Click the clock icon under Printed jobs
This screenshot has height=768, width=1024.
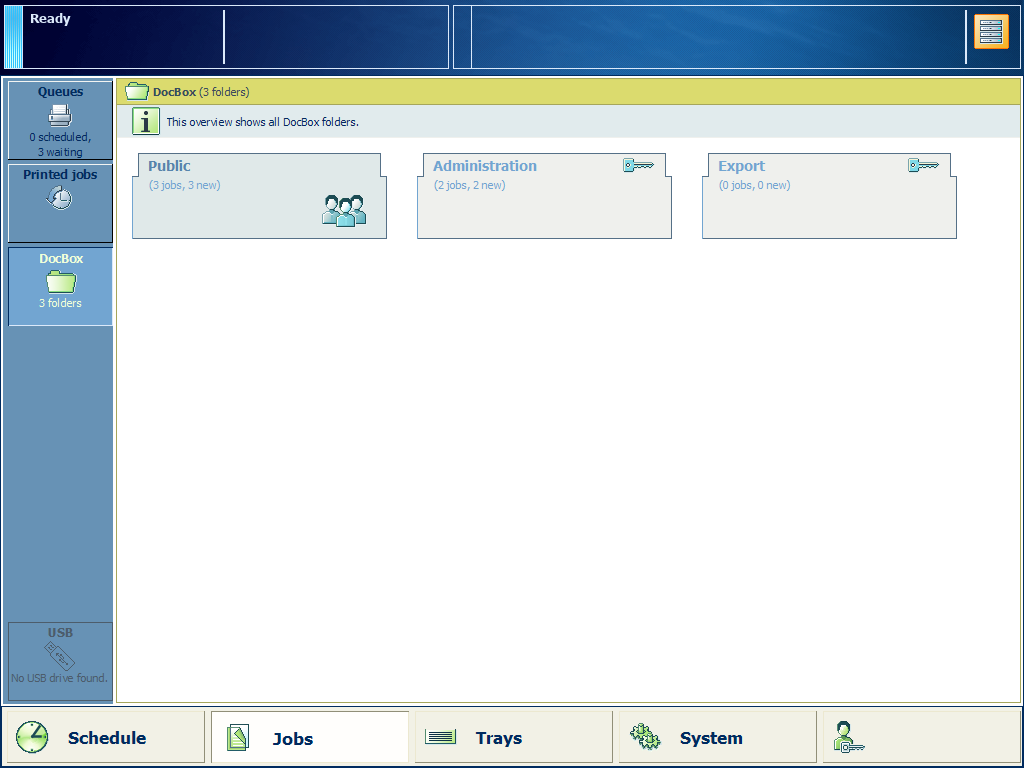(59, 197)
